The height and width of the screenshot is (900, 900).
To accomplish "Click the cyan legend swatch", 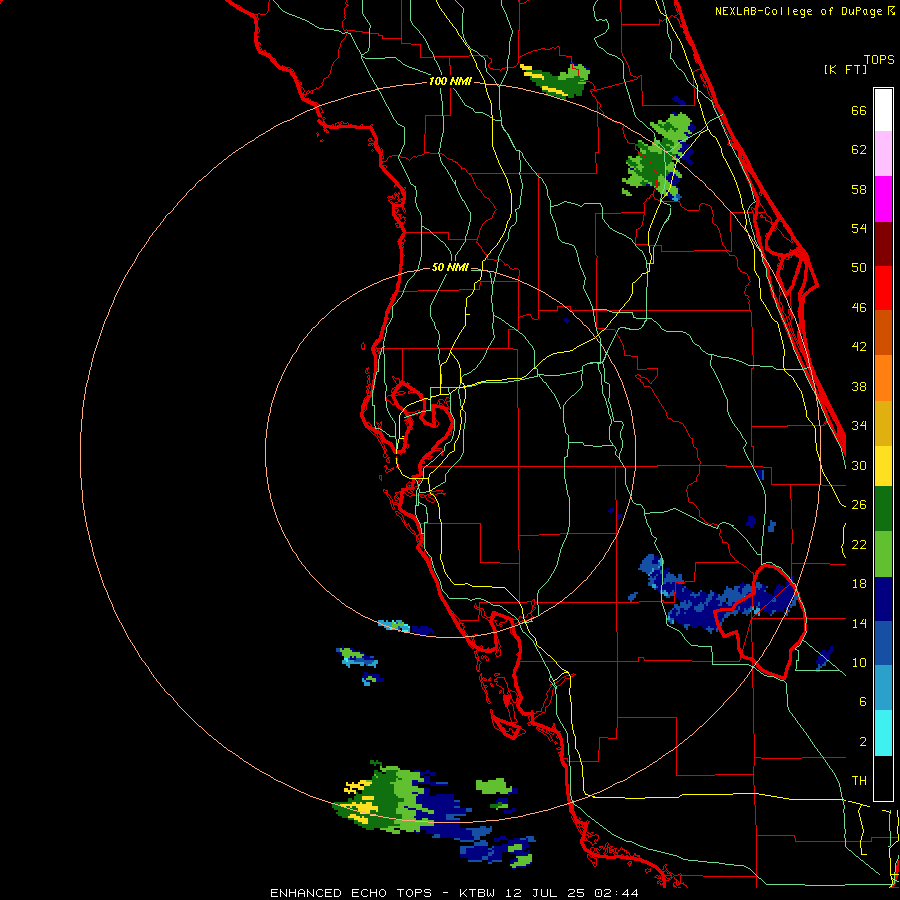I will (x=883, y=733).
